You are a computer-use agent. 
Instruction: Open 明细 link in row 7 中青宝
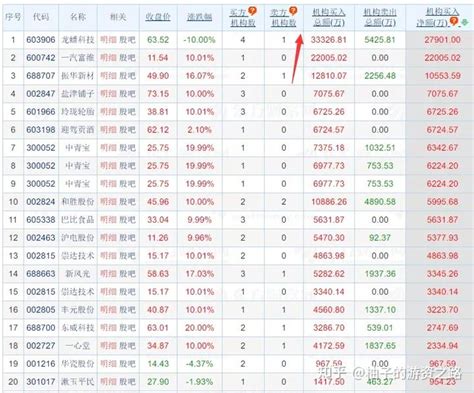[x=108, y=148]
